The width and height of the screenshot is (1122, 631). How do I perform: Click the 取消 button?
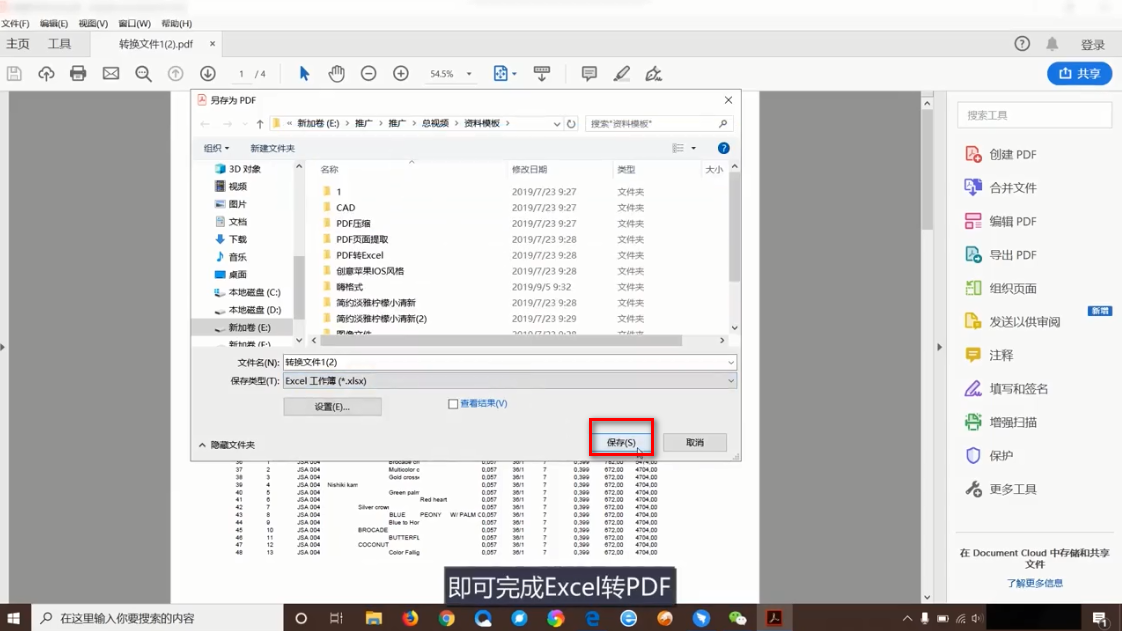point(695,443)
